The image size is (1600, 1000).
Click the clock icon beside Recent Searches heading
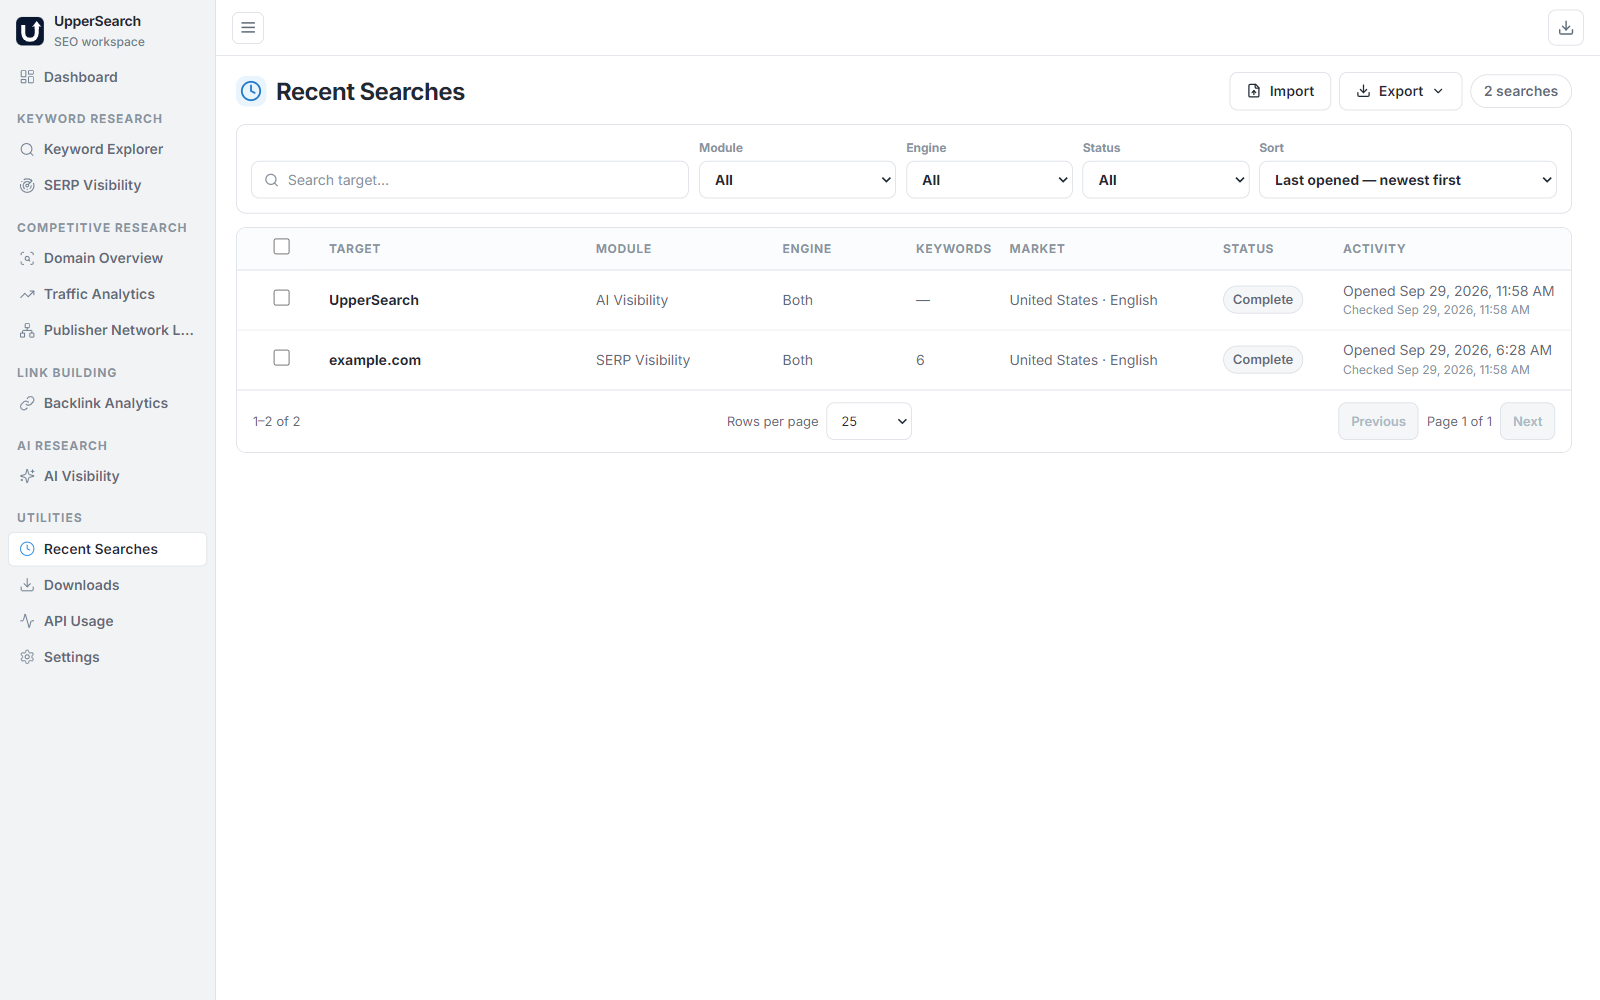pyautogui.click(x=251, y=91)
